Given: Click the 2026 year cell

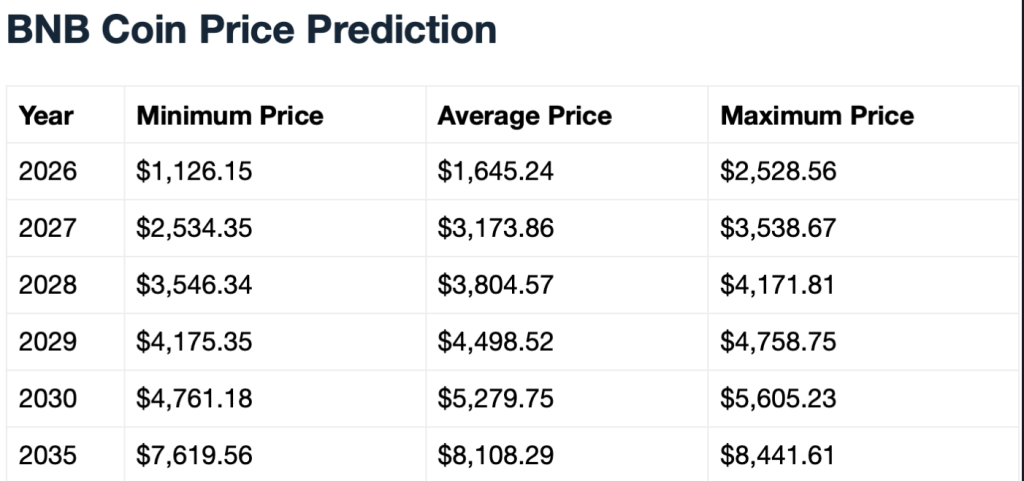Looking at the screenshot, I should (48, 172).
